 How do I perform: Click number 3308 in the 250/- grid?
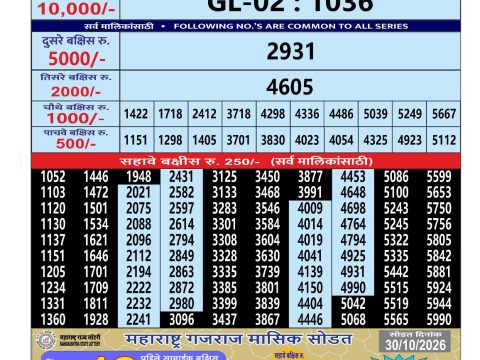pos(225,240)
